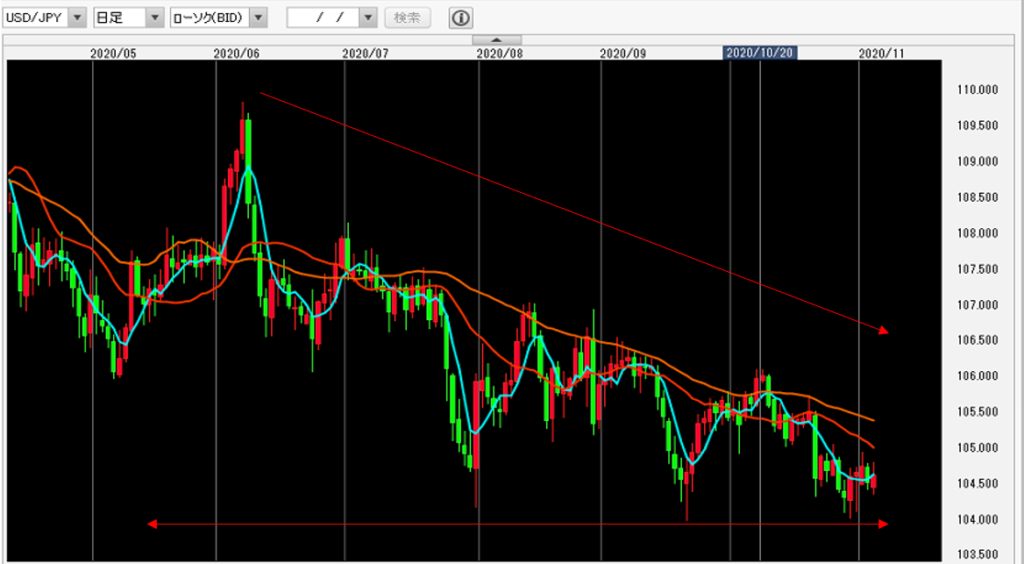The image size is (1024, 564).
Task: Click the 2020/05 date axis label
Action: click(x=113, y=52)
